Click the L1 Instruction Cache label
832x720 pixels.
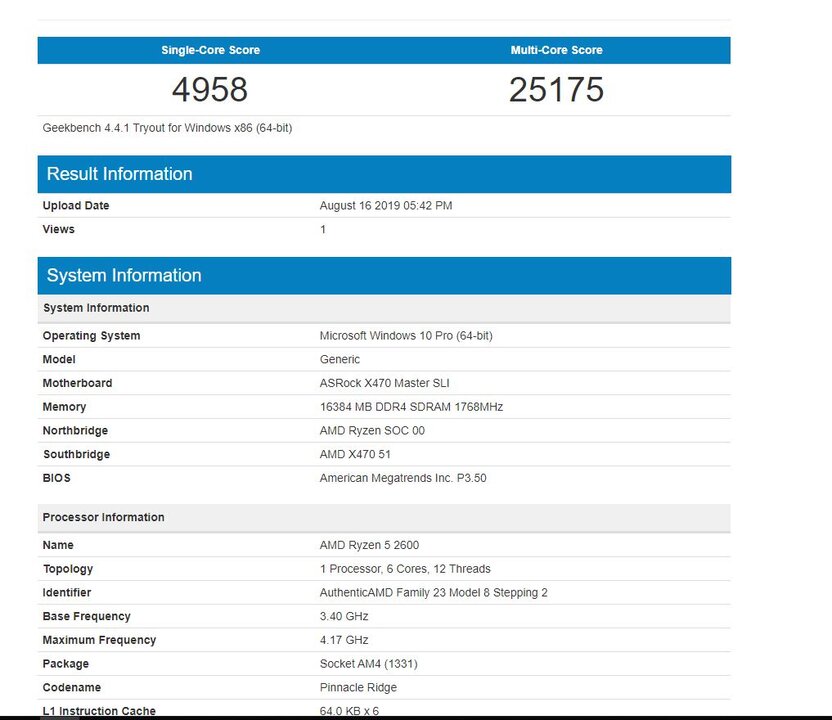point(99,711)
